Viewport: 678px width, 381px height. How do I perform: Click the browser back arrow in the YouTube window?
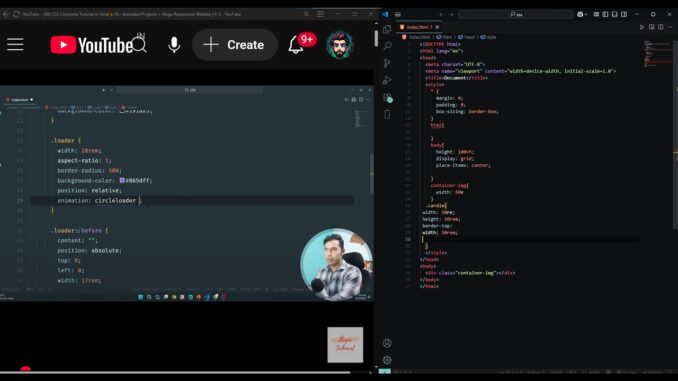(x=6, y=14)
